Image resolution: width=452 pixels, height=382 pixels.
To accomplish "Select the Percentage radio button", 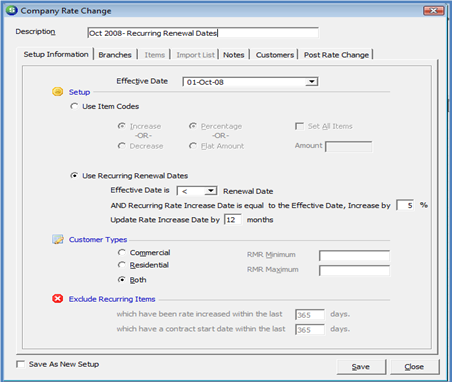I will pyautogui.click(x=193, y=126).
